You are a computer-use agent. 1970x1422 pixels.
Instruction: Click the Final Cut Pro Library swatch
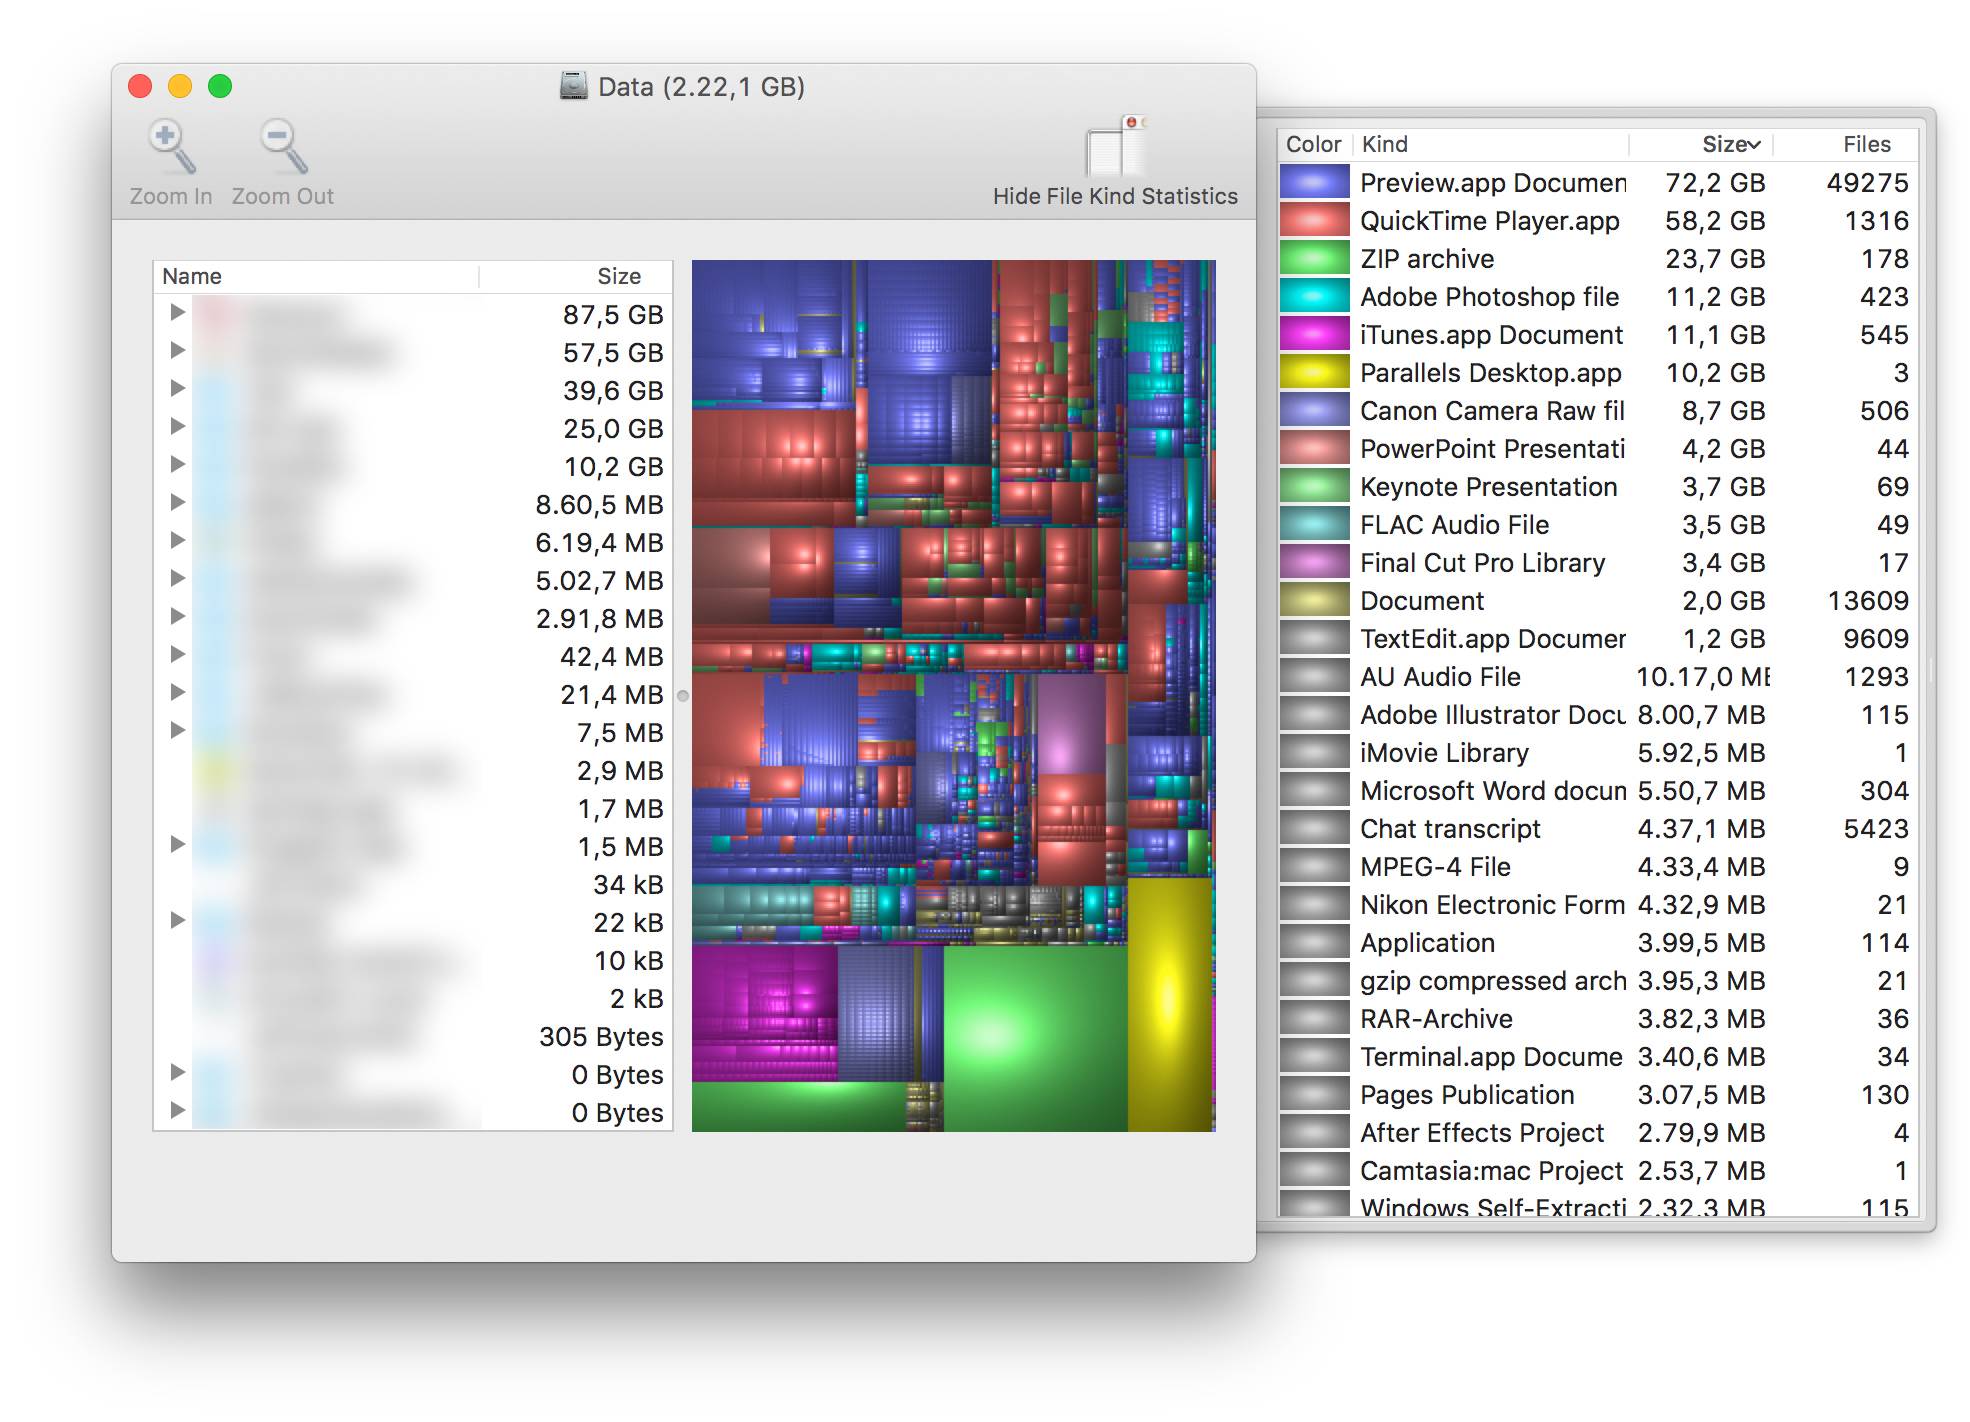[x=1315, y=562]
